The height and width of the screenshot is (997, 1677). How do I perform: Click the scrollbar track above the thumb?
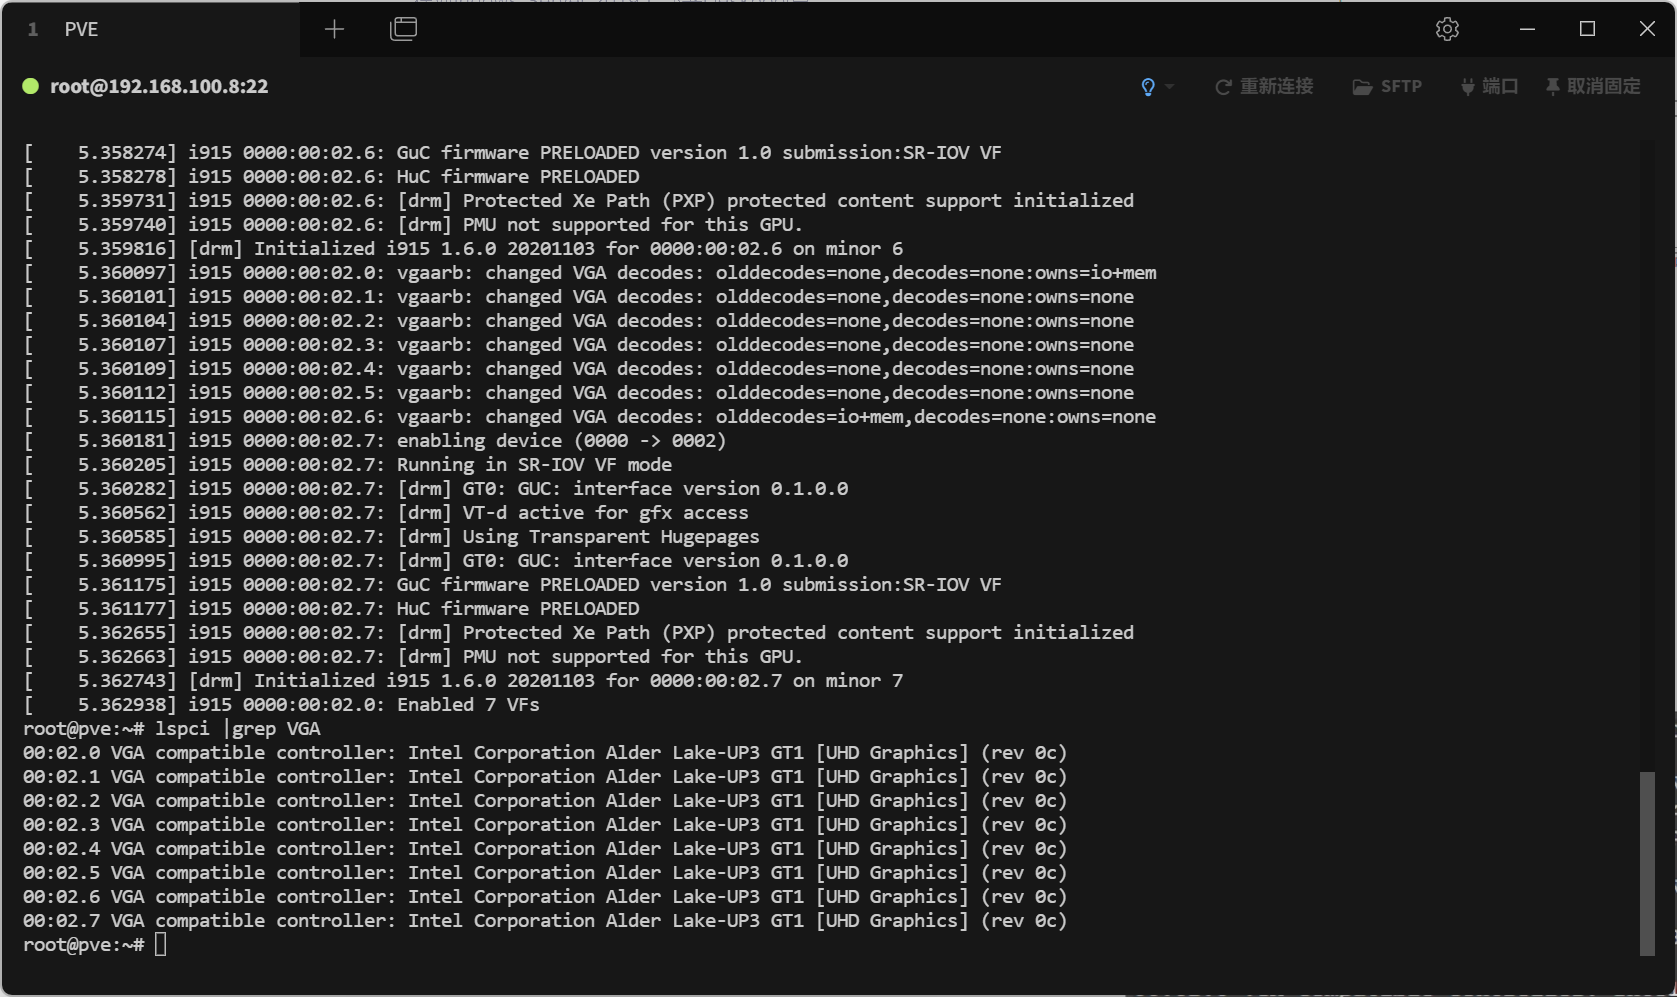point(1647,450)
